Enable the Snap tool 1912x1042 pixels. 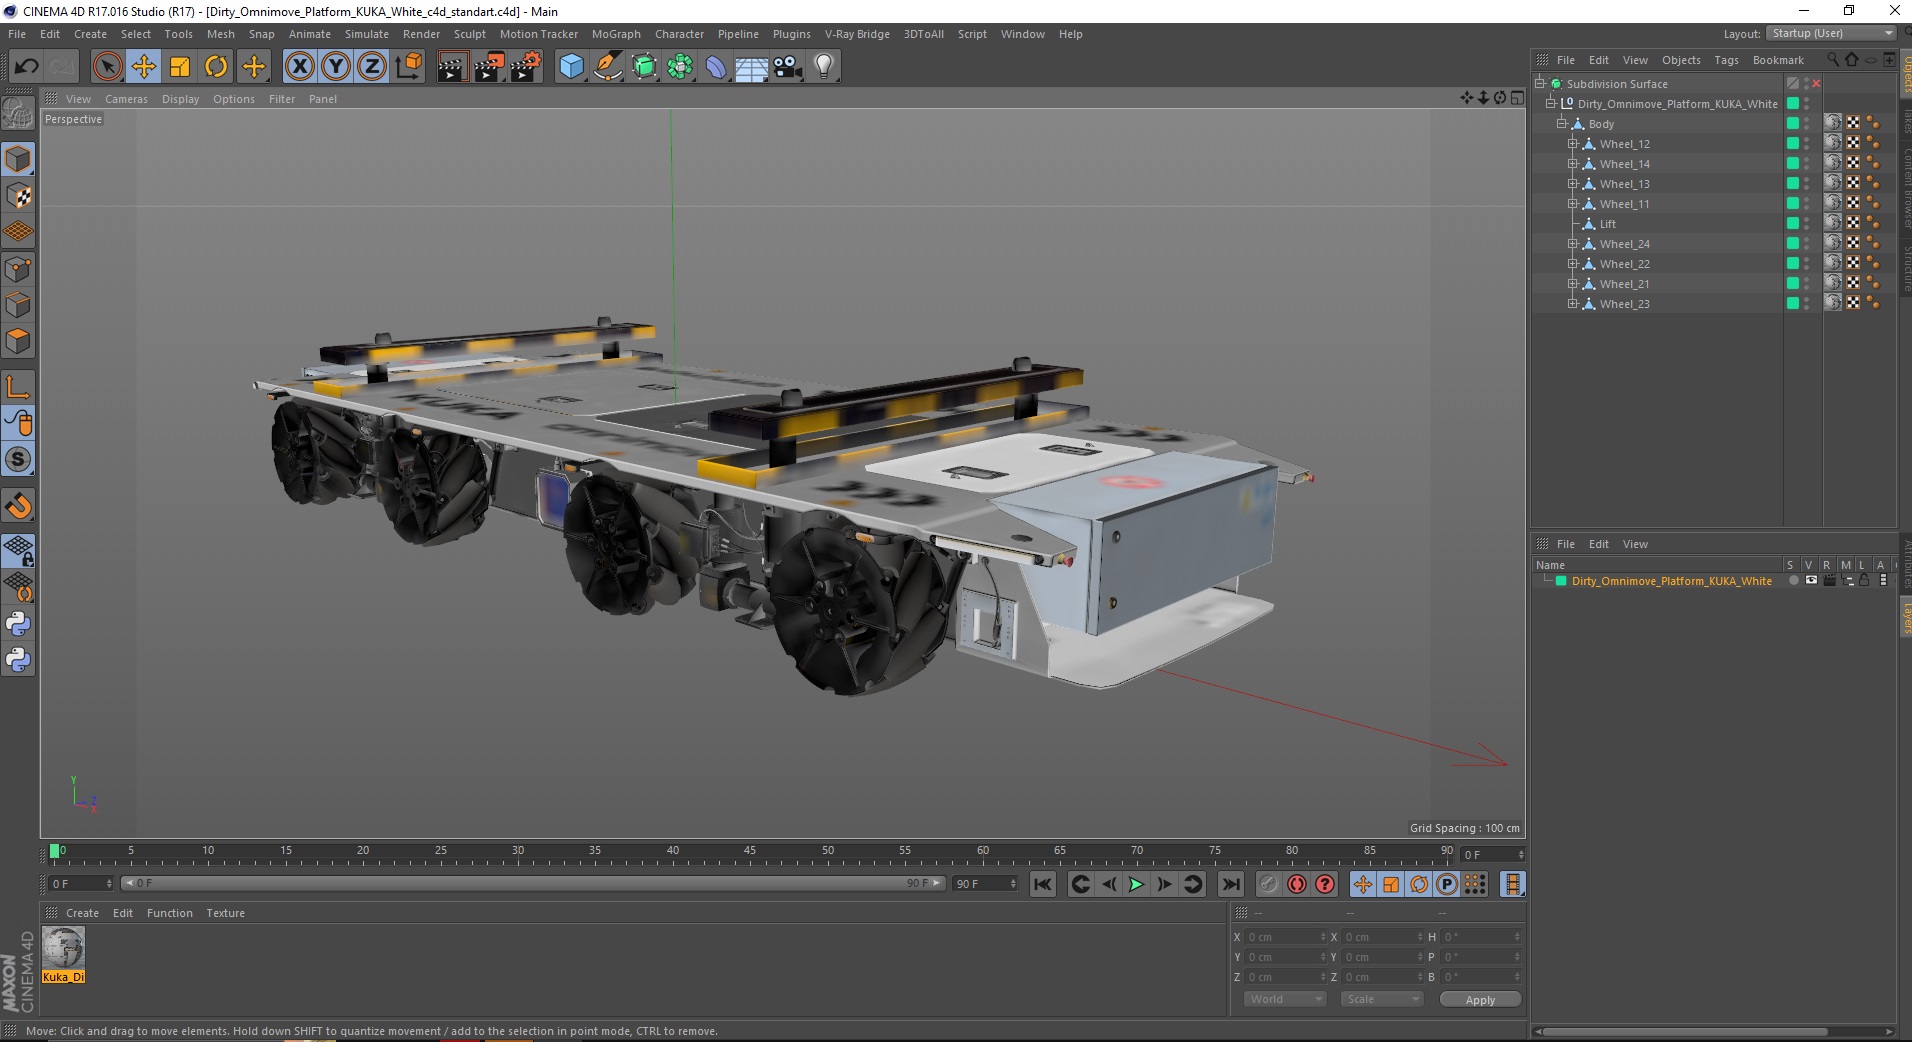18,506
